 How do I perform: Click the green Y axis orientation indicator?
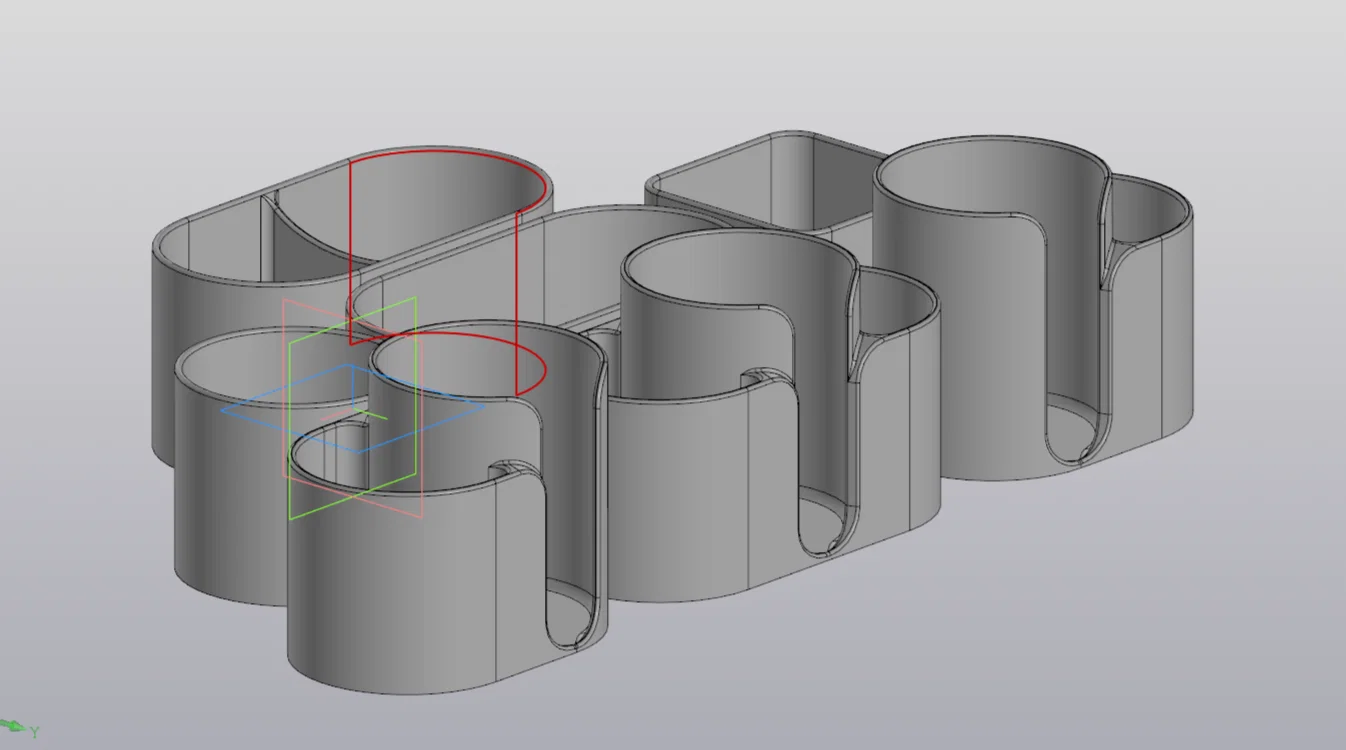[x=19, y=728]
